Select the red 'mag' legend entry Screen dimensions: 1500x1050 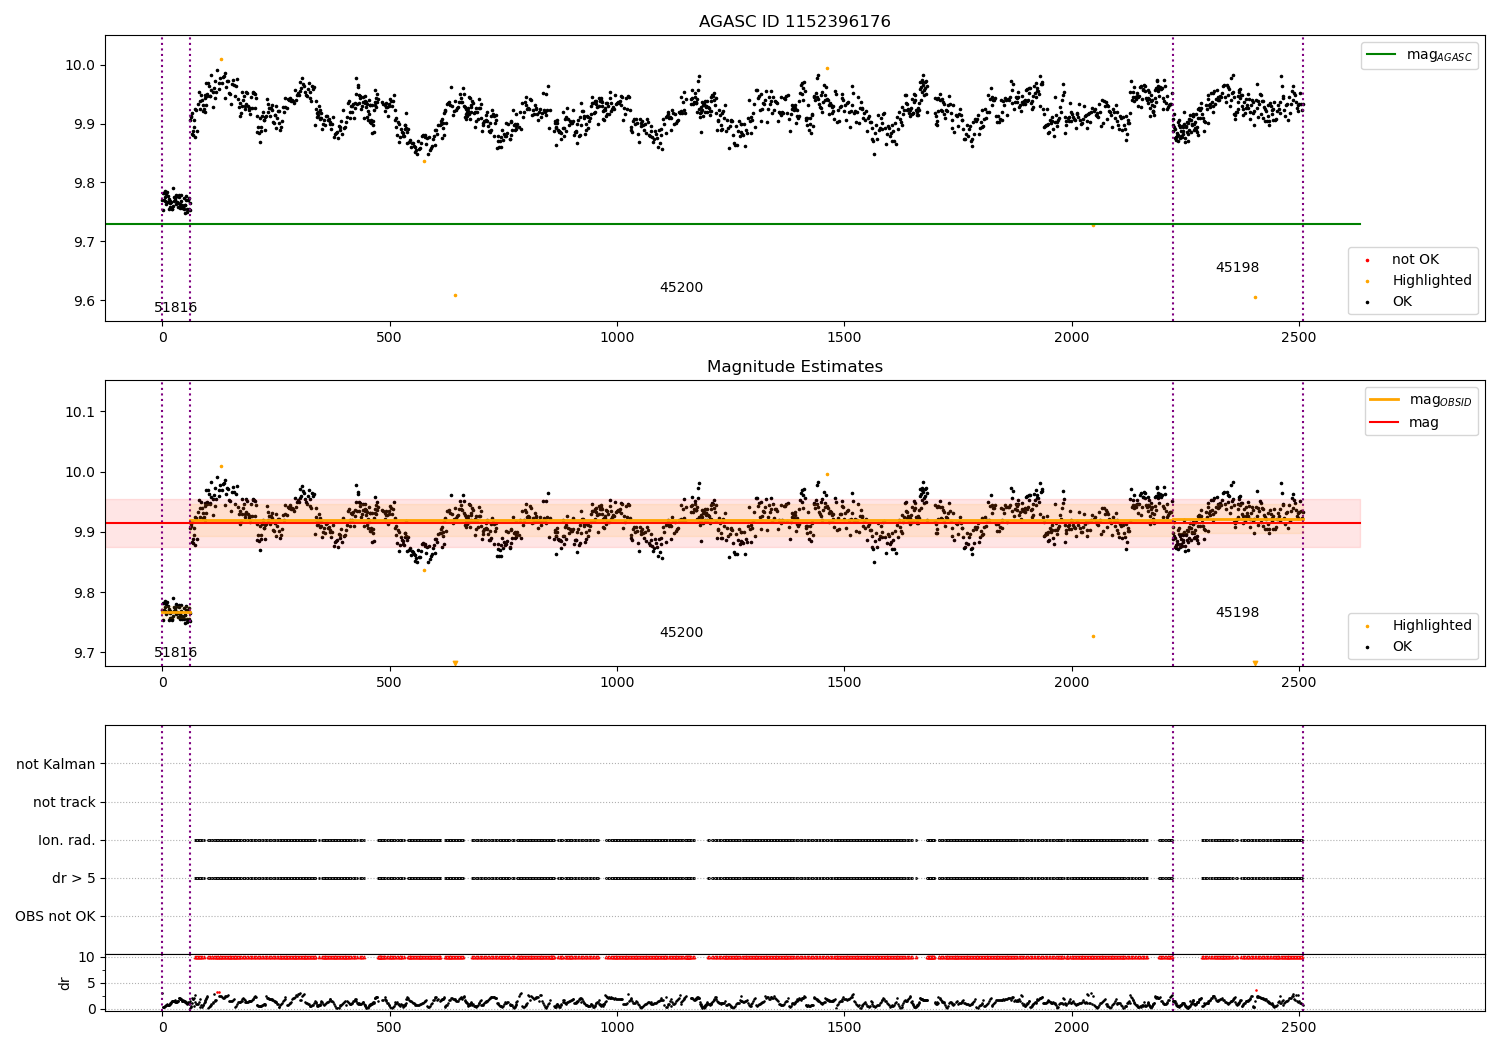[1405, 423]
